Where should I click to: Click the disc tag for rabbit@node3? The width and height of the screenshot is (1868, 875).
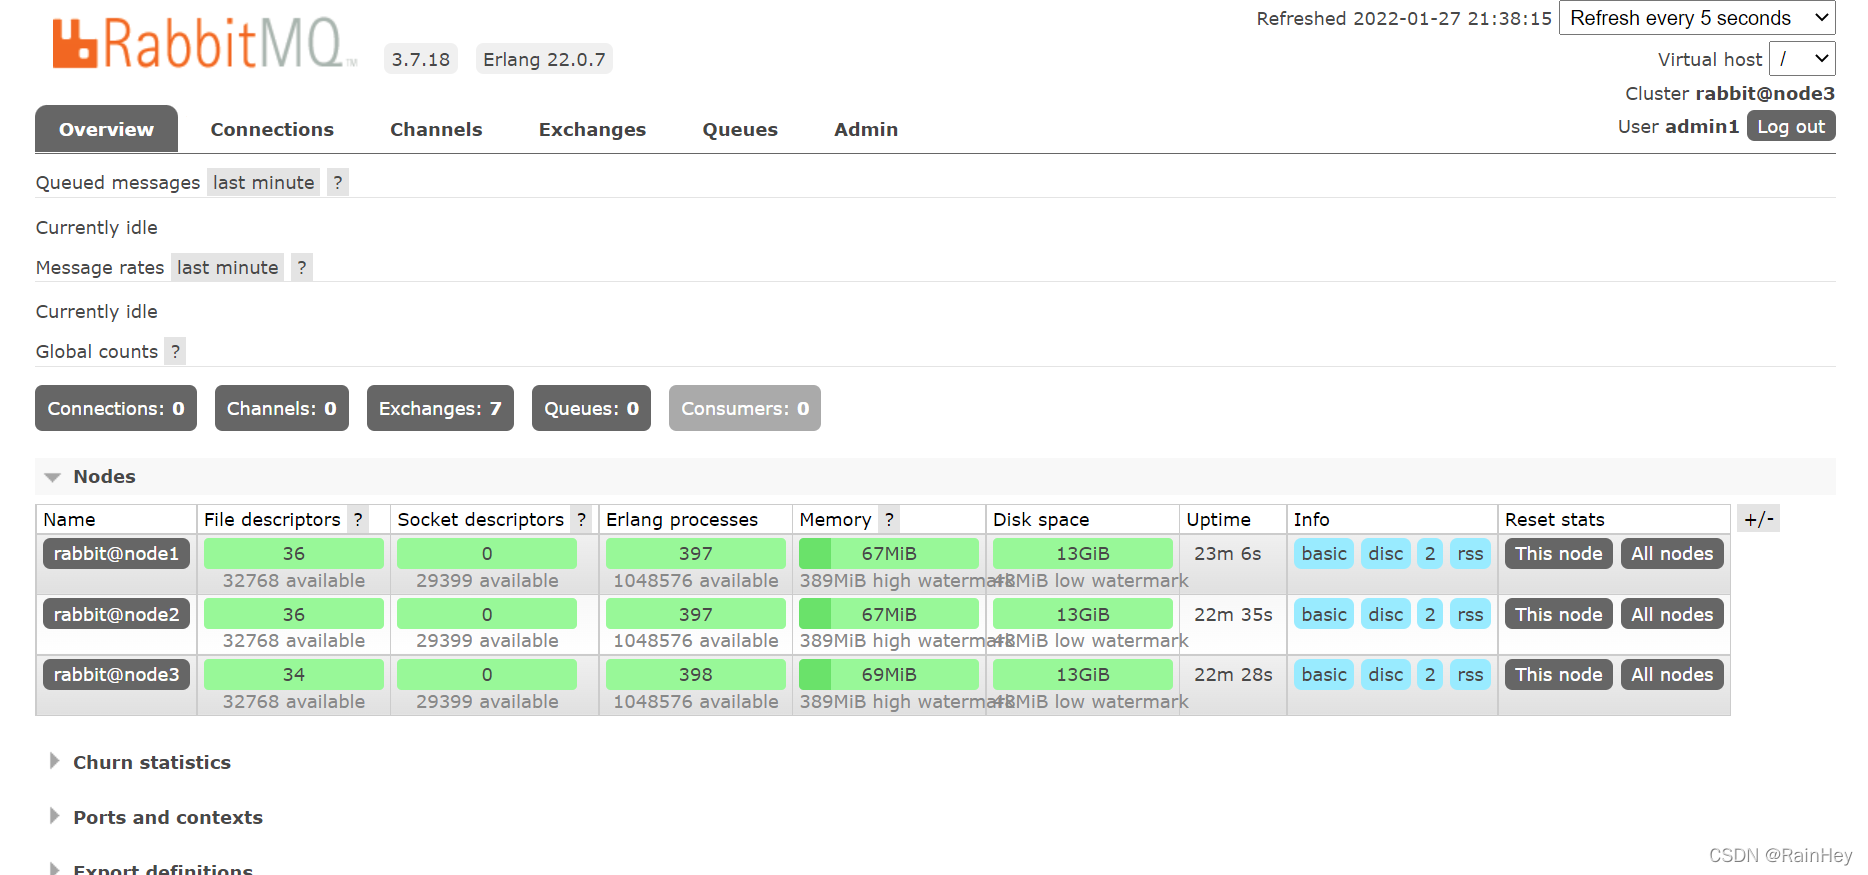pos(1386,674)
